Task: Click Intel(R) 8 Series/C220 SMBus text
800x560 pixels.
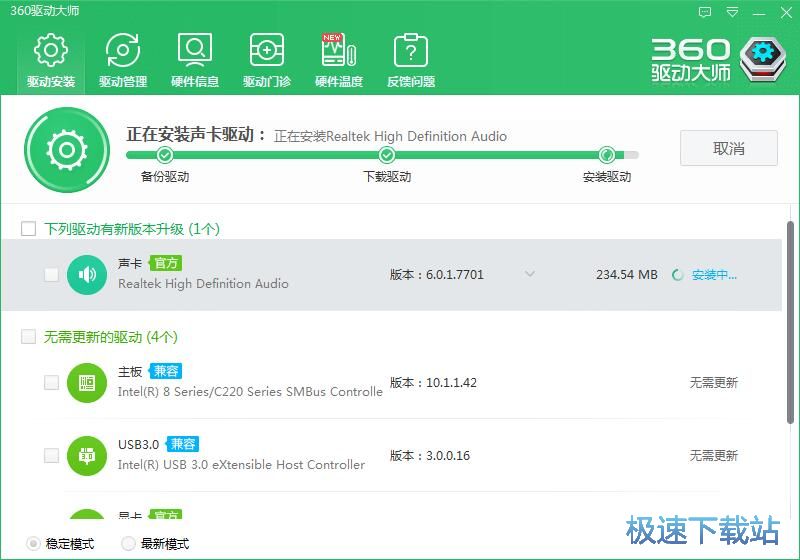Action: (x=250, y=392)
